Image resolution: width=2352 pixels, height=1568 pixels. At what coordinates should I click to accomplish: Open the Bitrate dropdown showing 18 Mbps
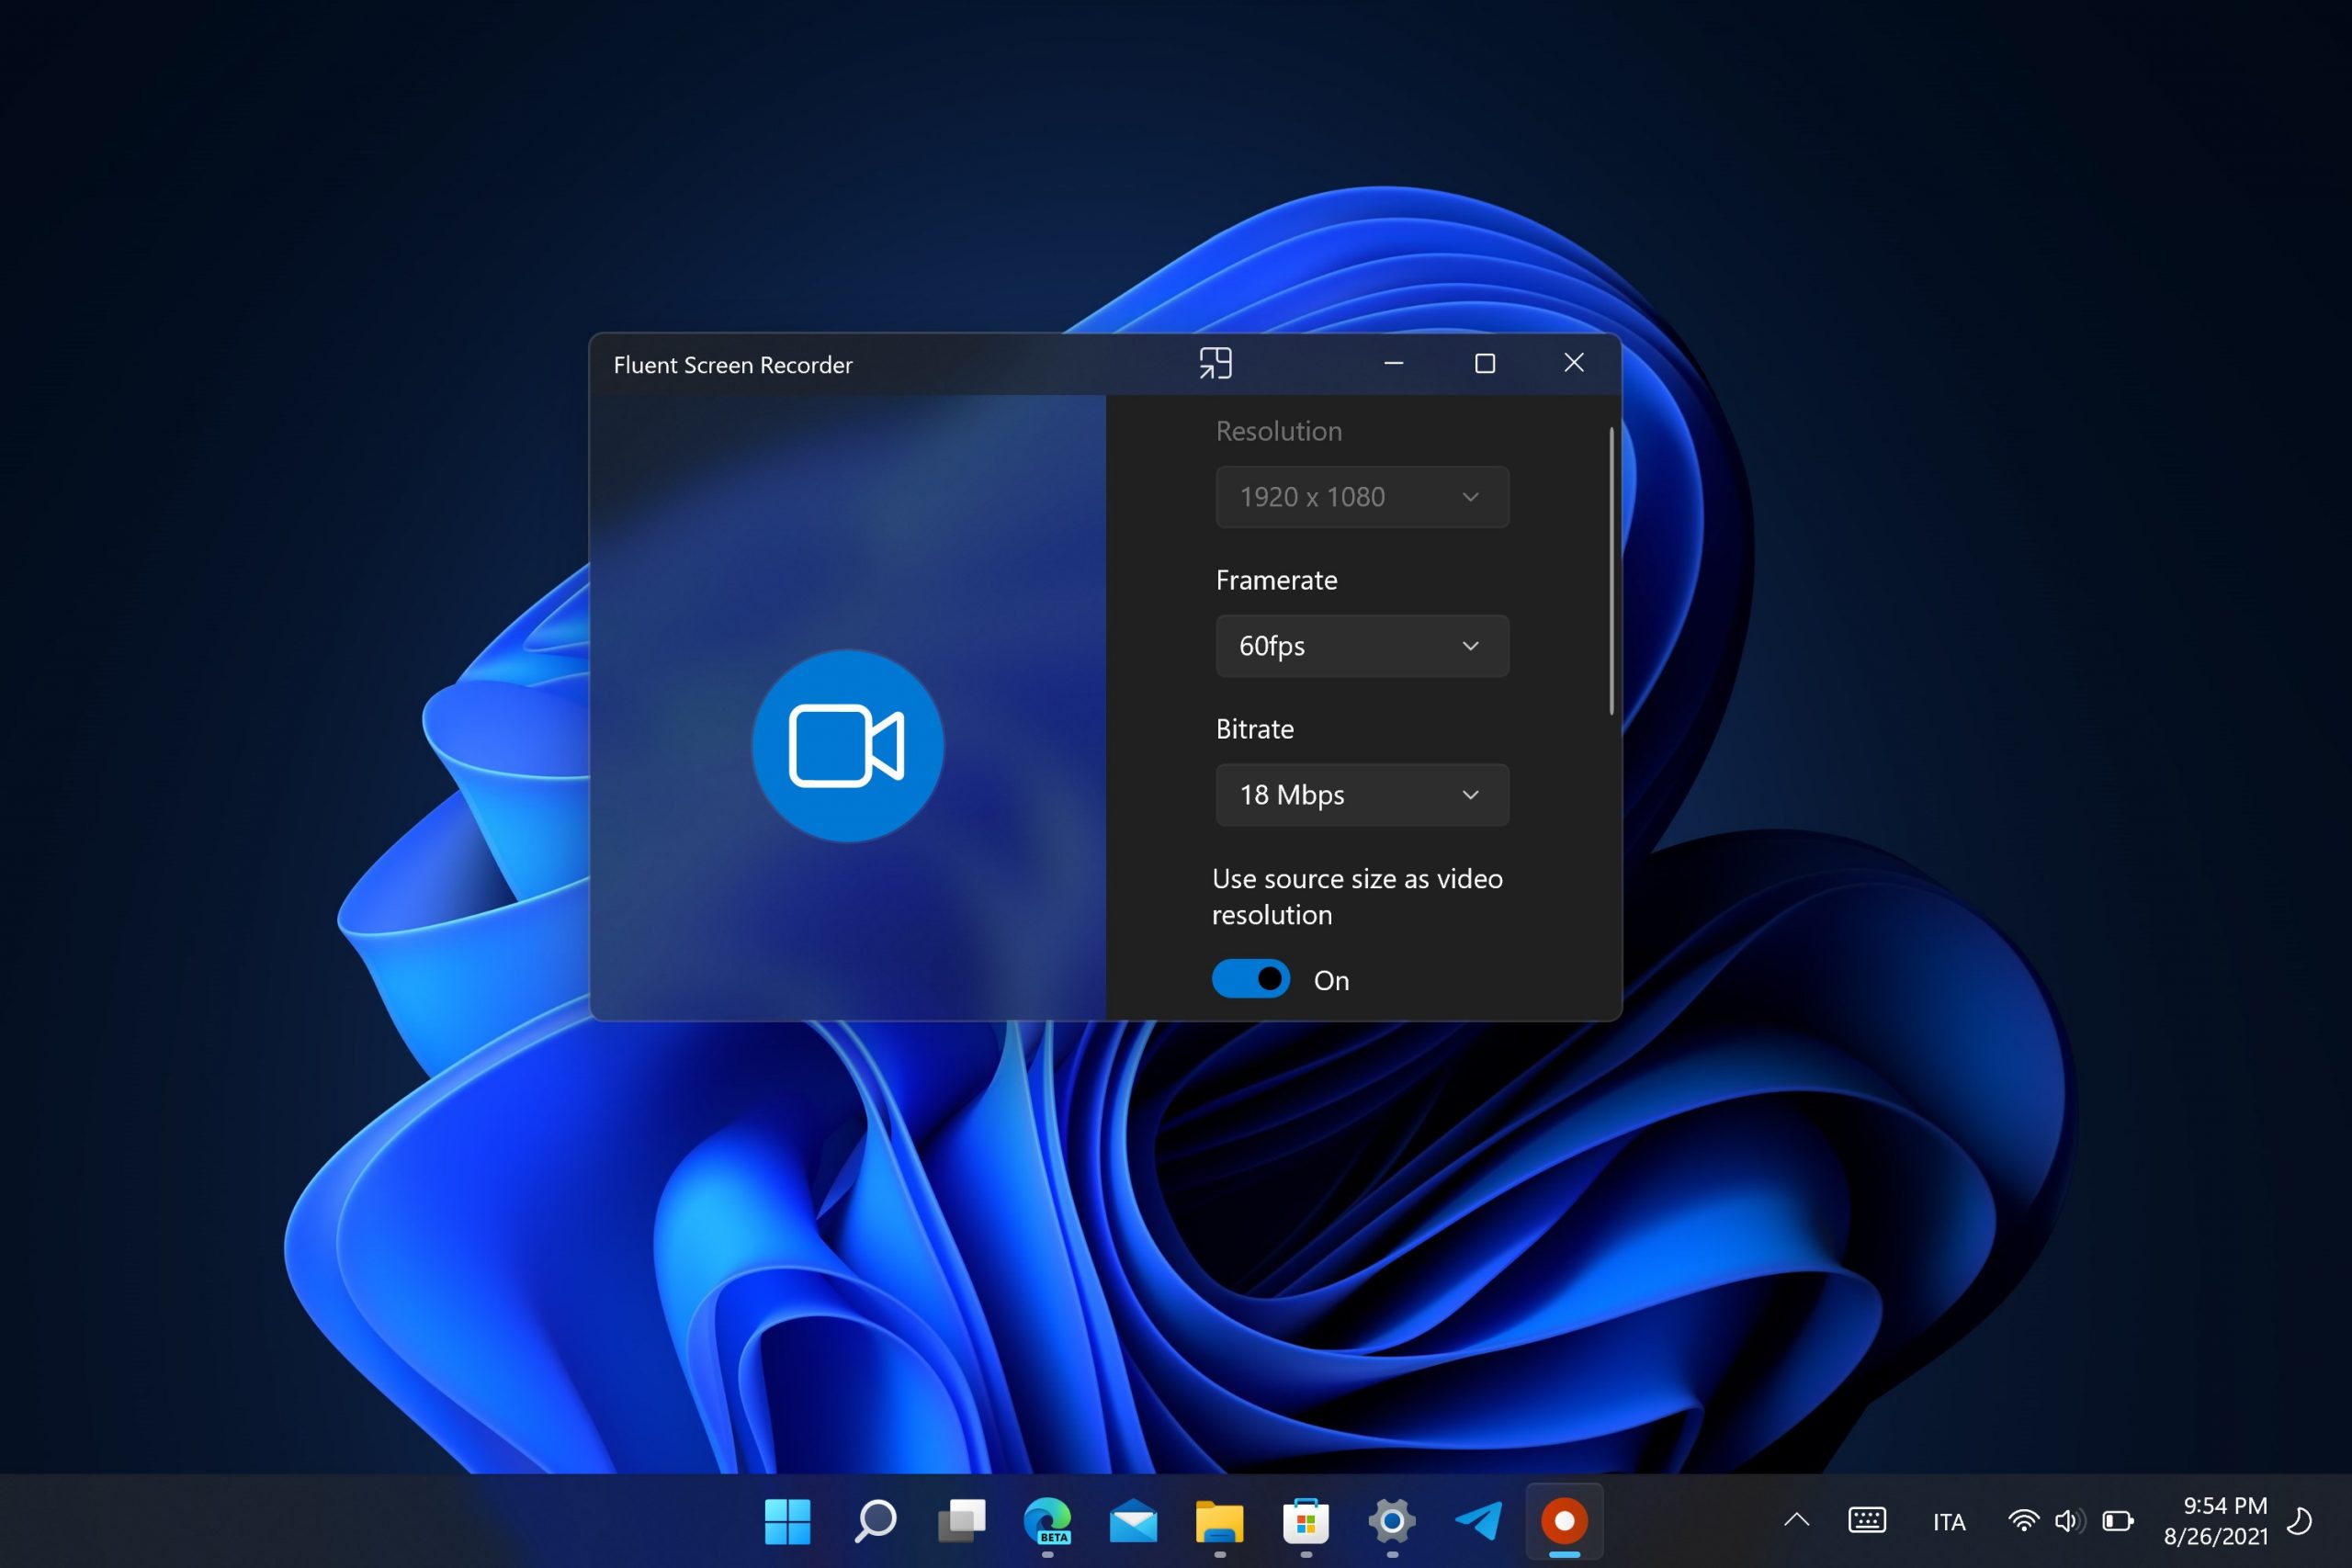1361,795
